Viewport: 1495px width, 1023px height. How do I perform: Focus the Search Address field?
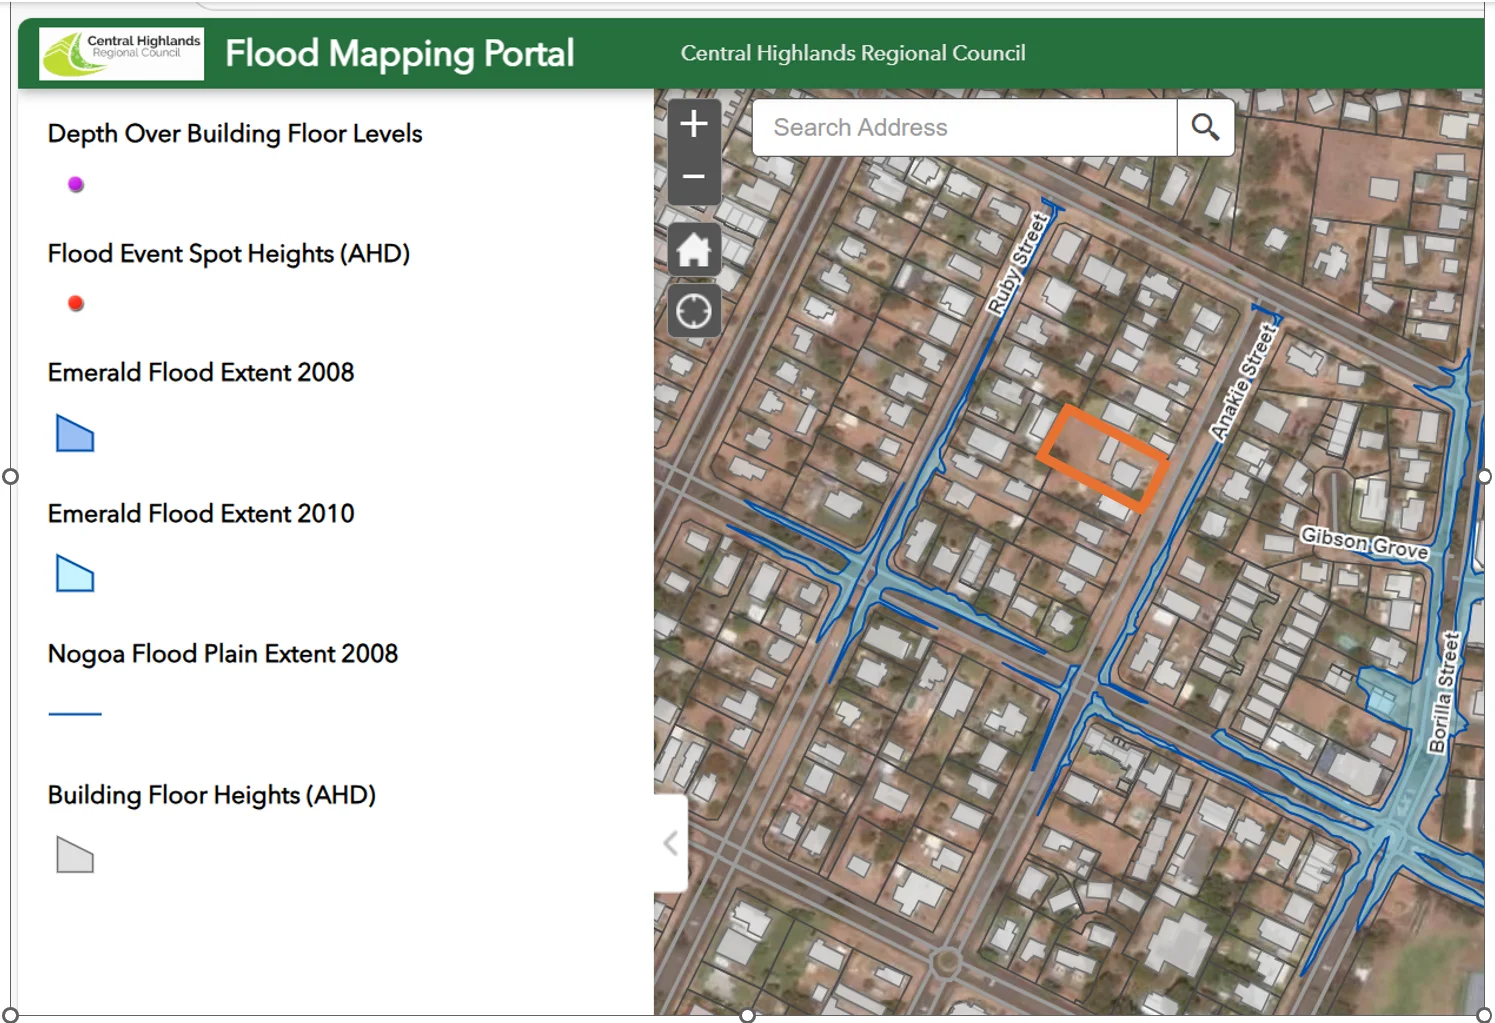point(964,128)
